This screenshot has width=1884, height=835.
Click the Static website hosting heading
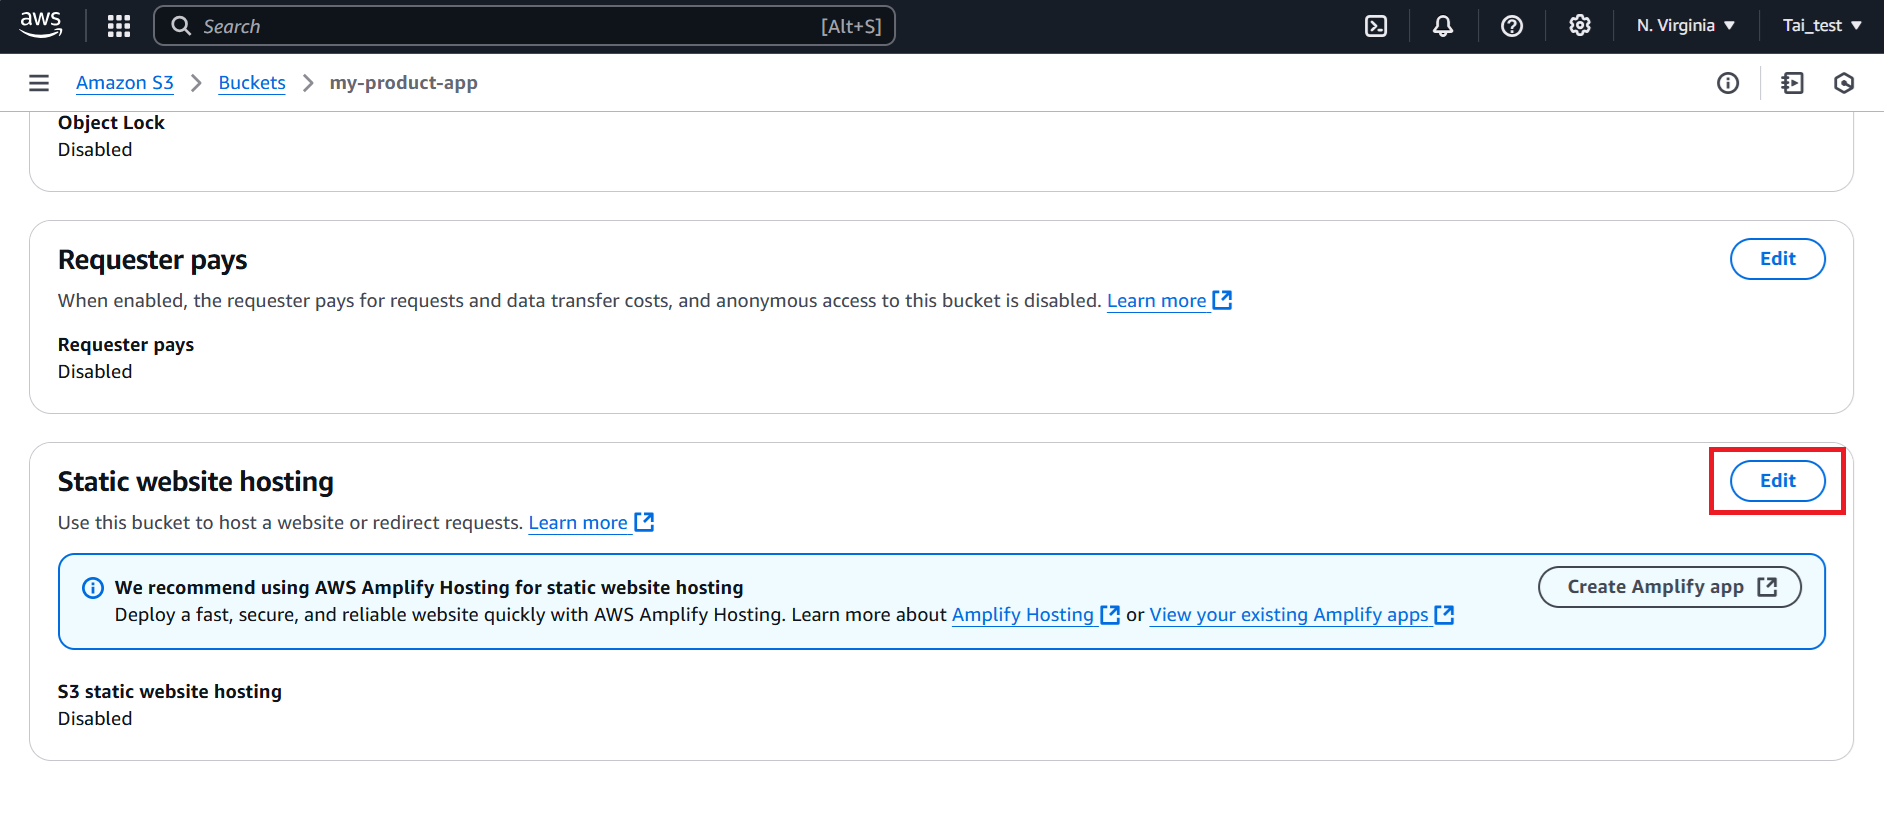196,482
